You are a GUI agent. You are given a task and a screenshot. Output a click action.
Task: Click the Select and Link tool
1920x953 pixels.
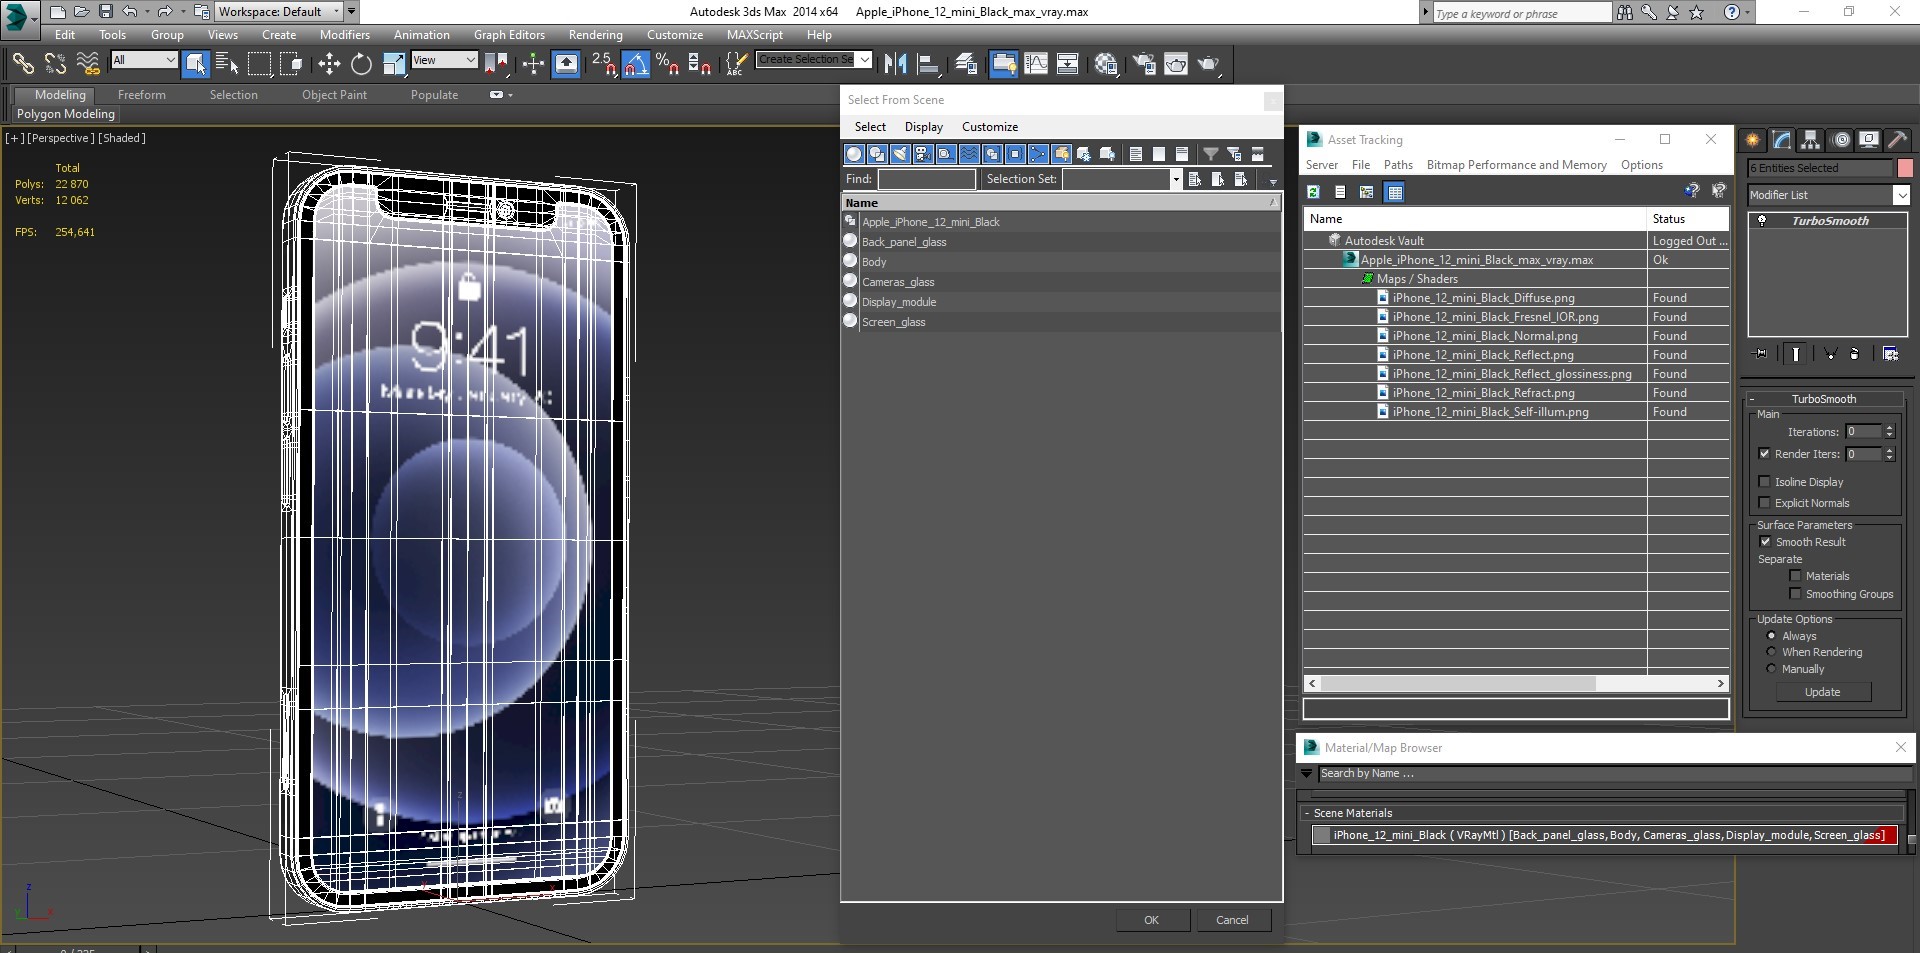tap(22, 64)
